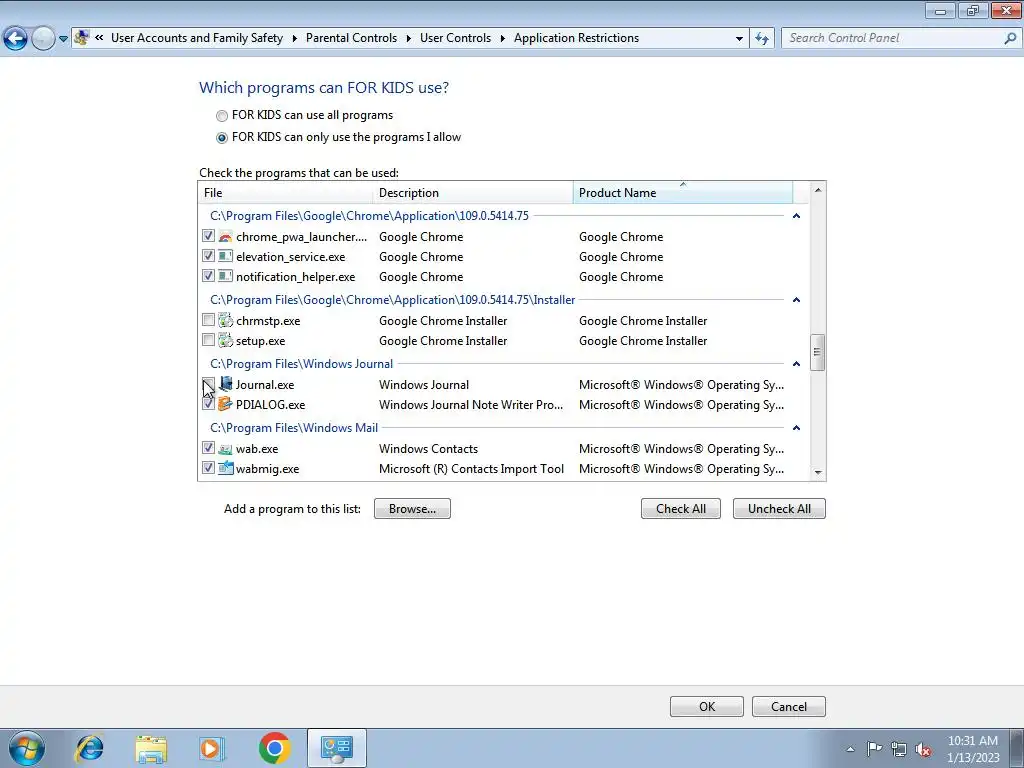
Task: Sort by the File column header
Action: click(285, 193)
